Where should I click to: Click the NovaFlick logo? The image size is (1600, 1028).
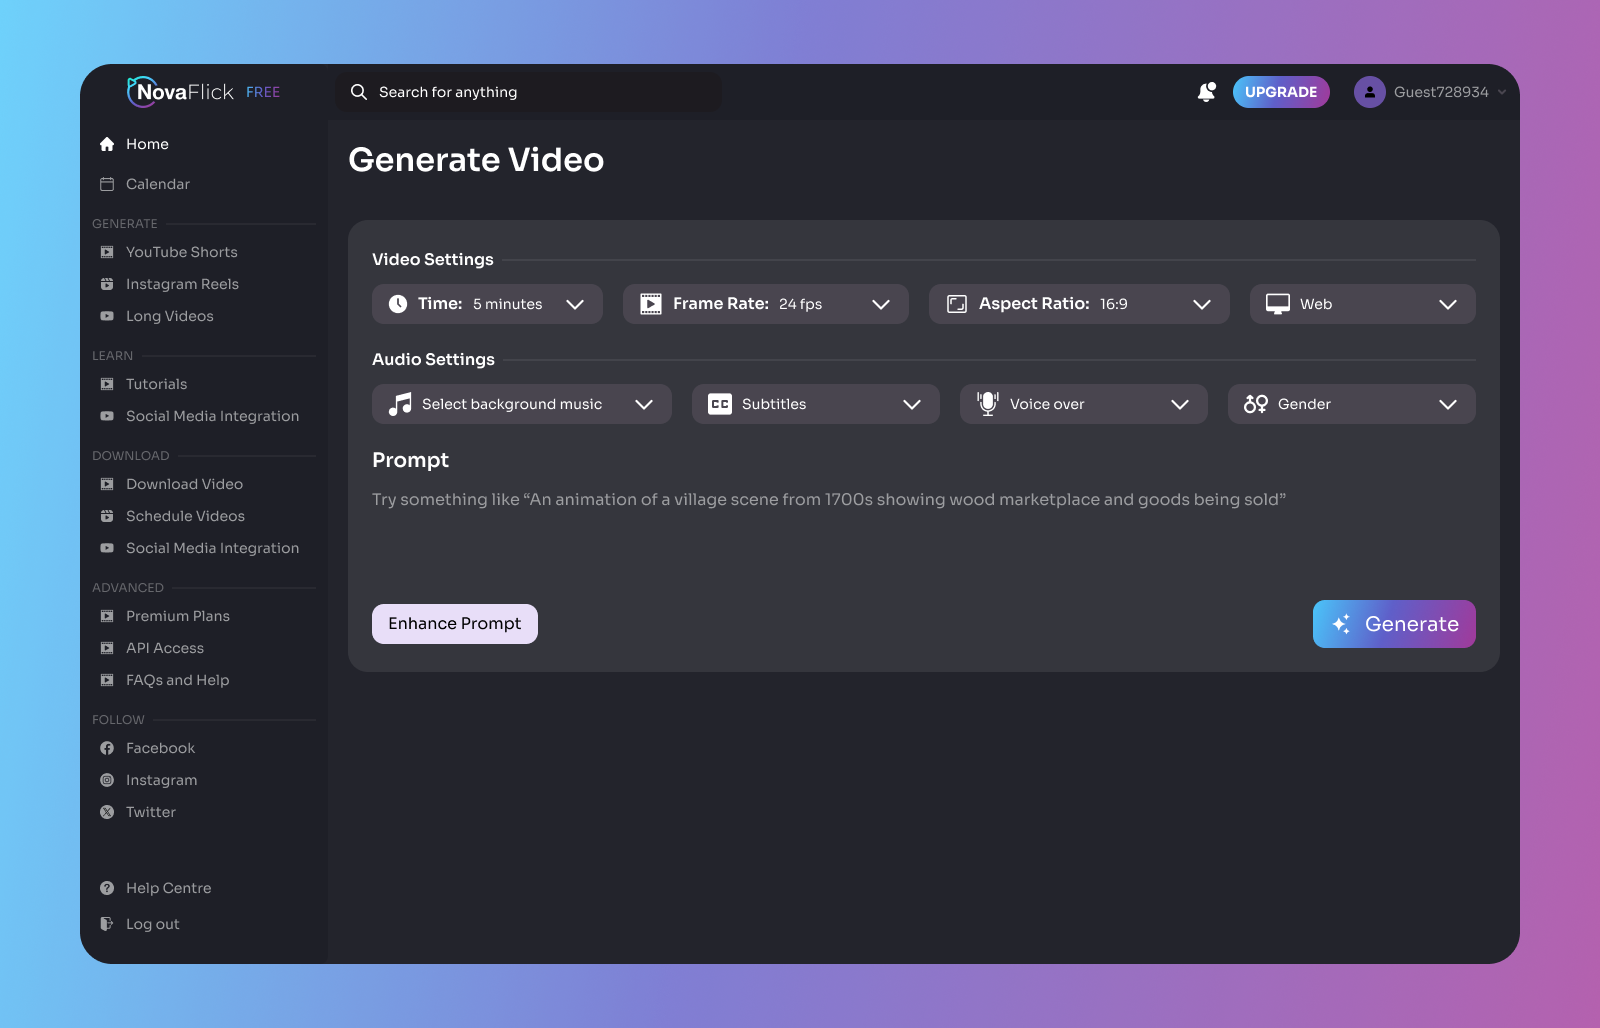click(x=181, y=92)
